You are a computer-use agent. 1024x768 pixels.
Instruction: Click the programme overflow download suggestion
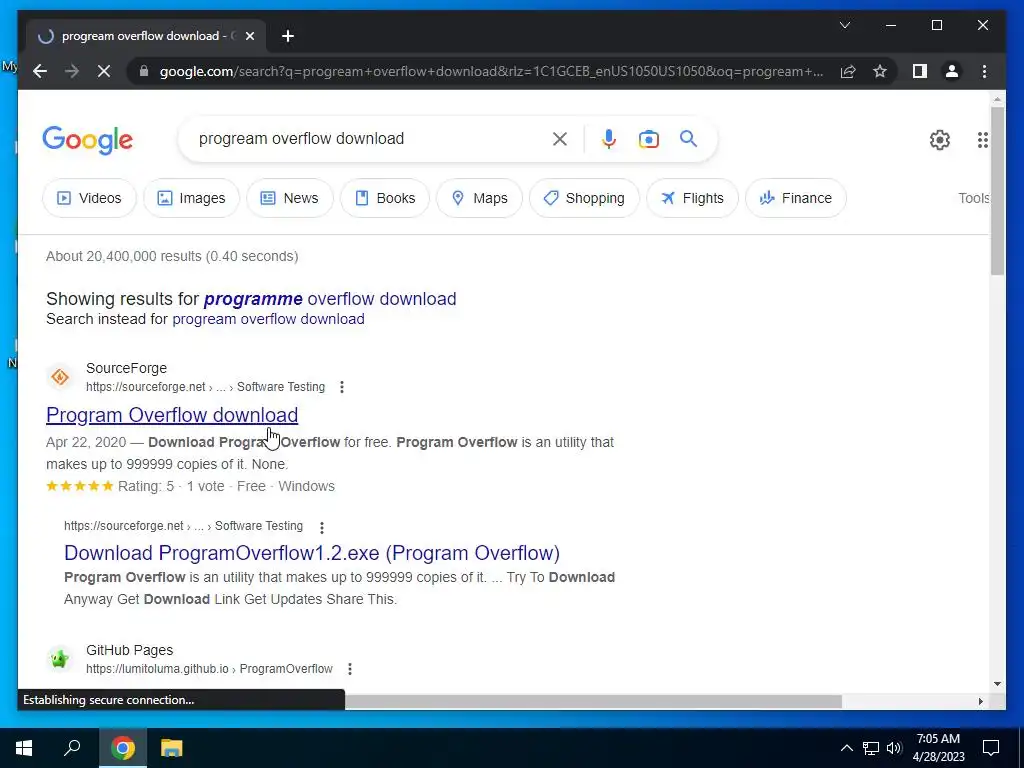tap(330, 298)
